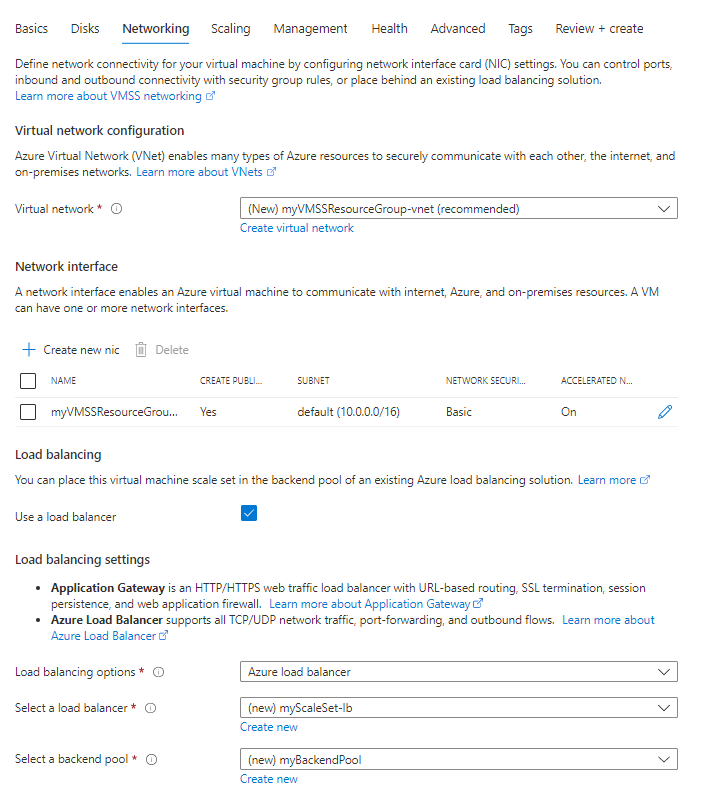
Task: Open the Select a backend pool dropdown
Action: (x=458, y=760)
